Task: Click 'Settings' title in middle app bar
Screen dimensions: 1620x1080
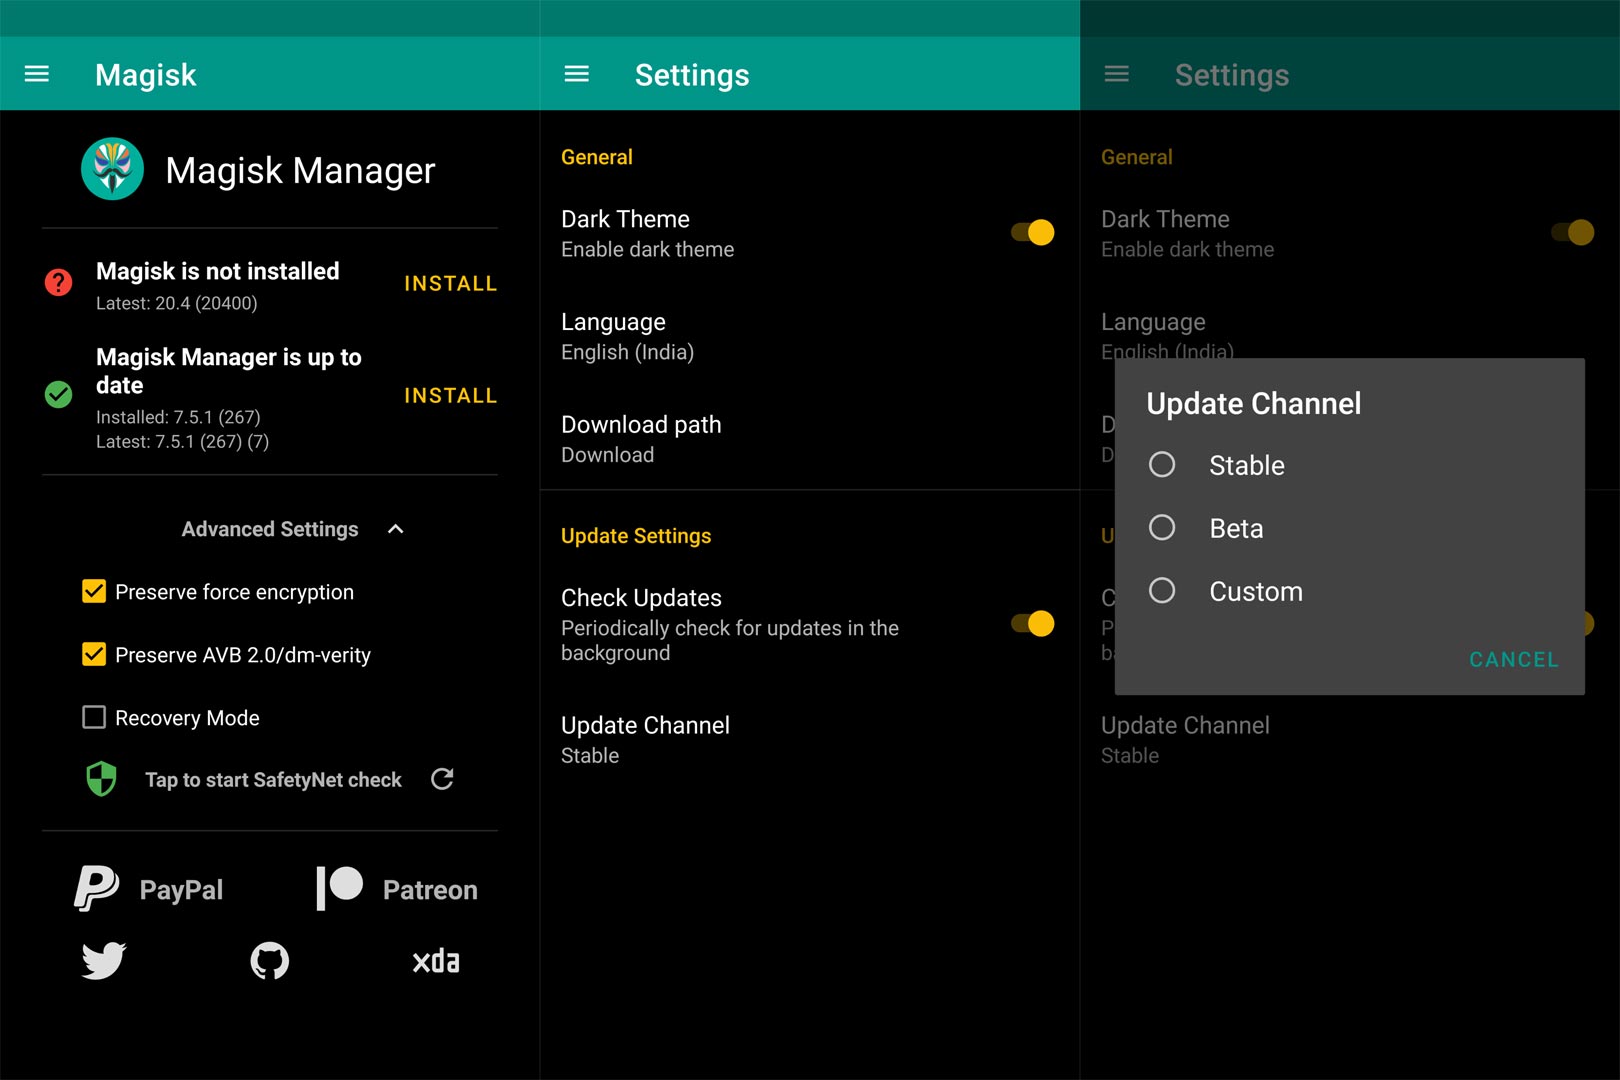Action: 692,75
